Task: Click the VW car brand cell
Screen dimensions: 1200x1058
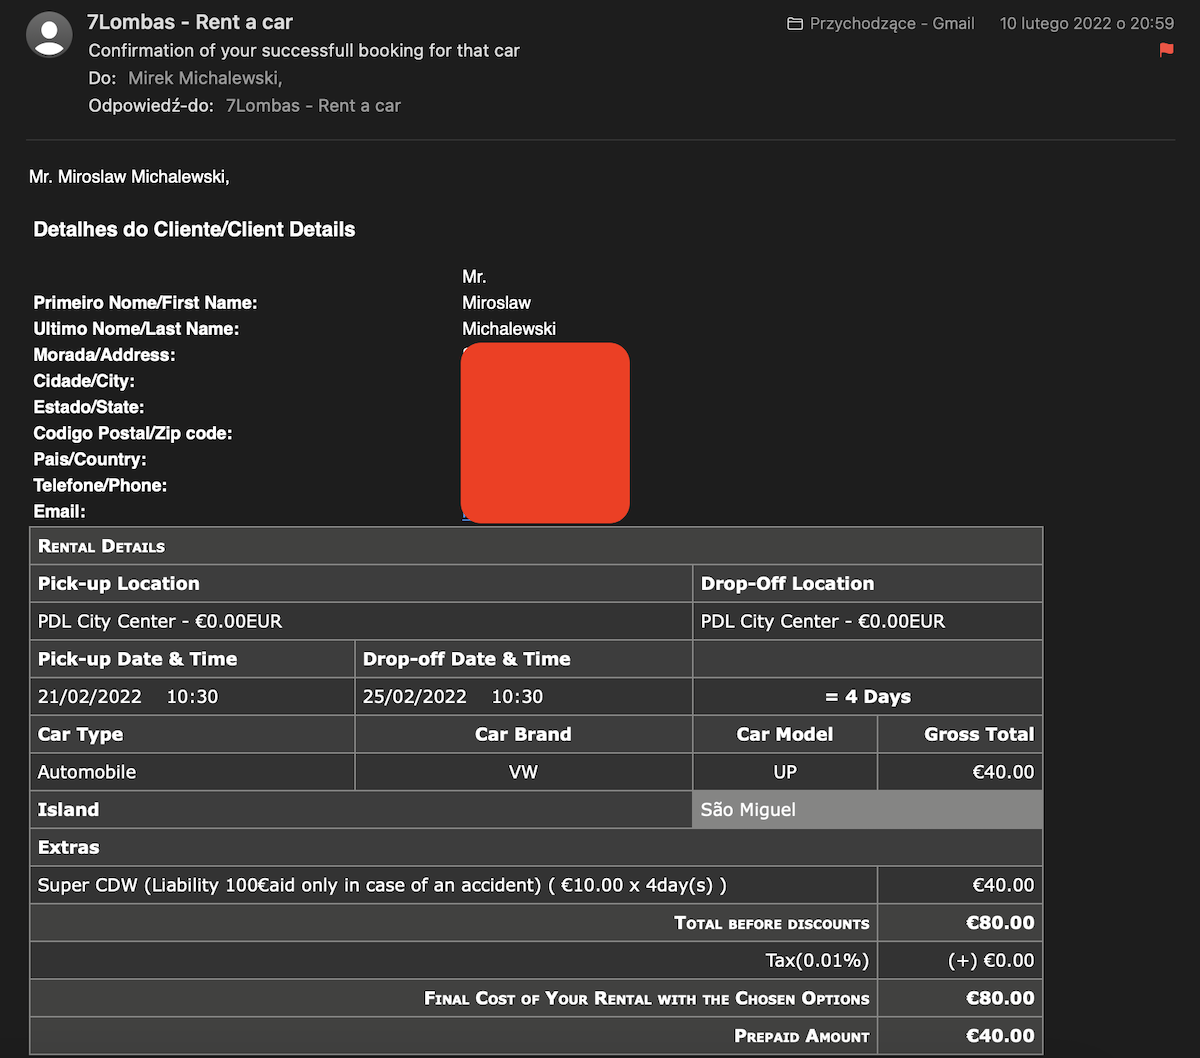Action: [523, 772]
